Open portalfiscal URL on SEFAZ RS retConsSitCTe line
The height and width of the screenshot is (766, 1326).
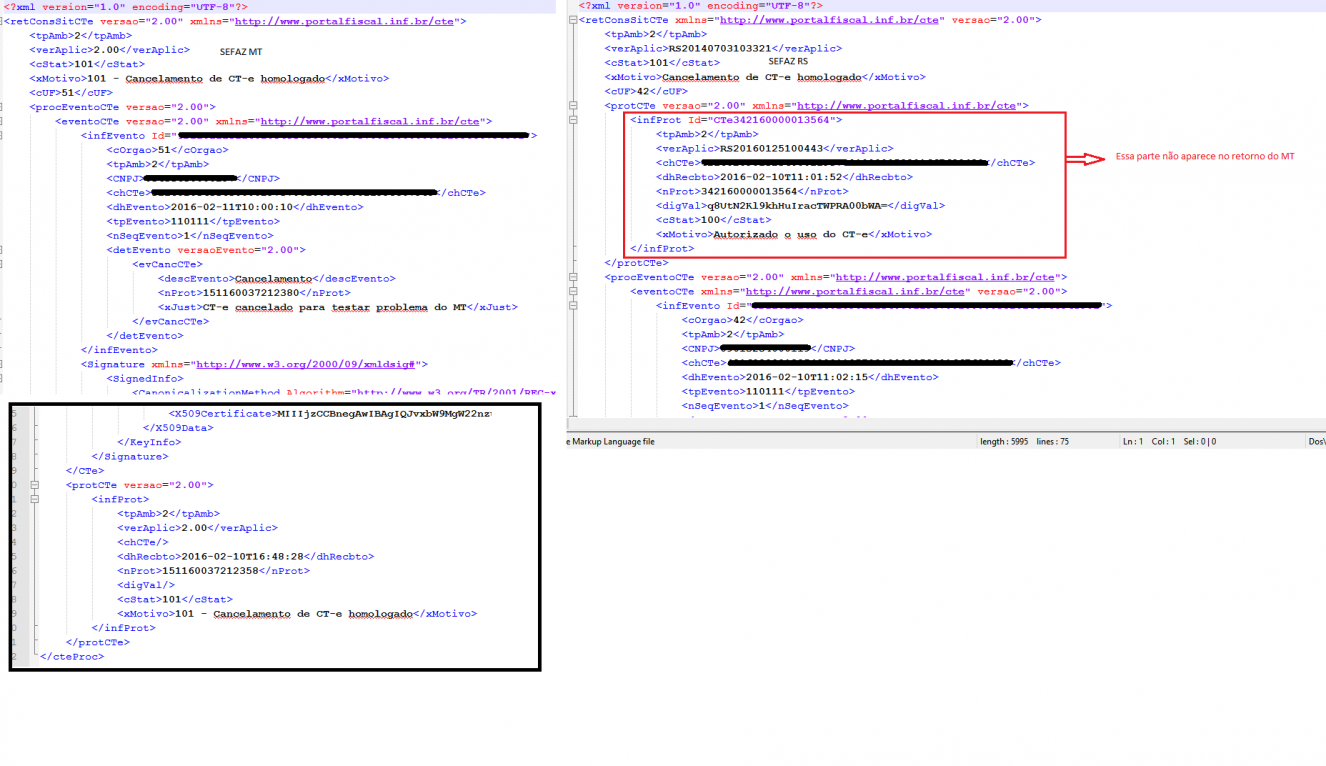pos(829,20)
